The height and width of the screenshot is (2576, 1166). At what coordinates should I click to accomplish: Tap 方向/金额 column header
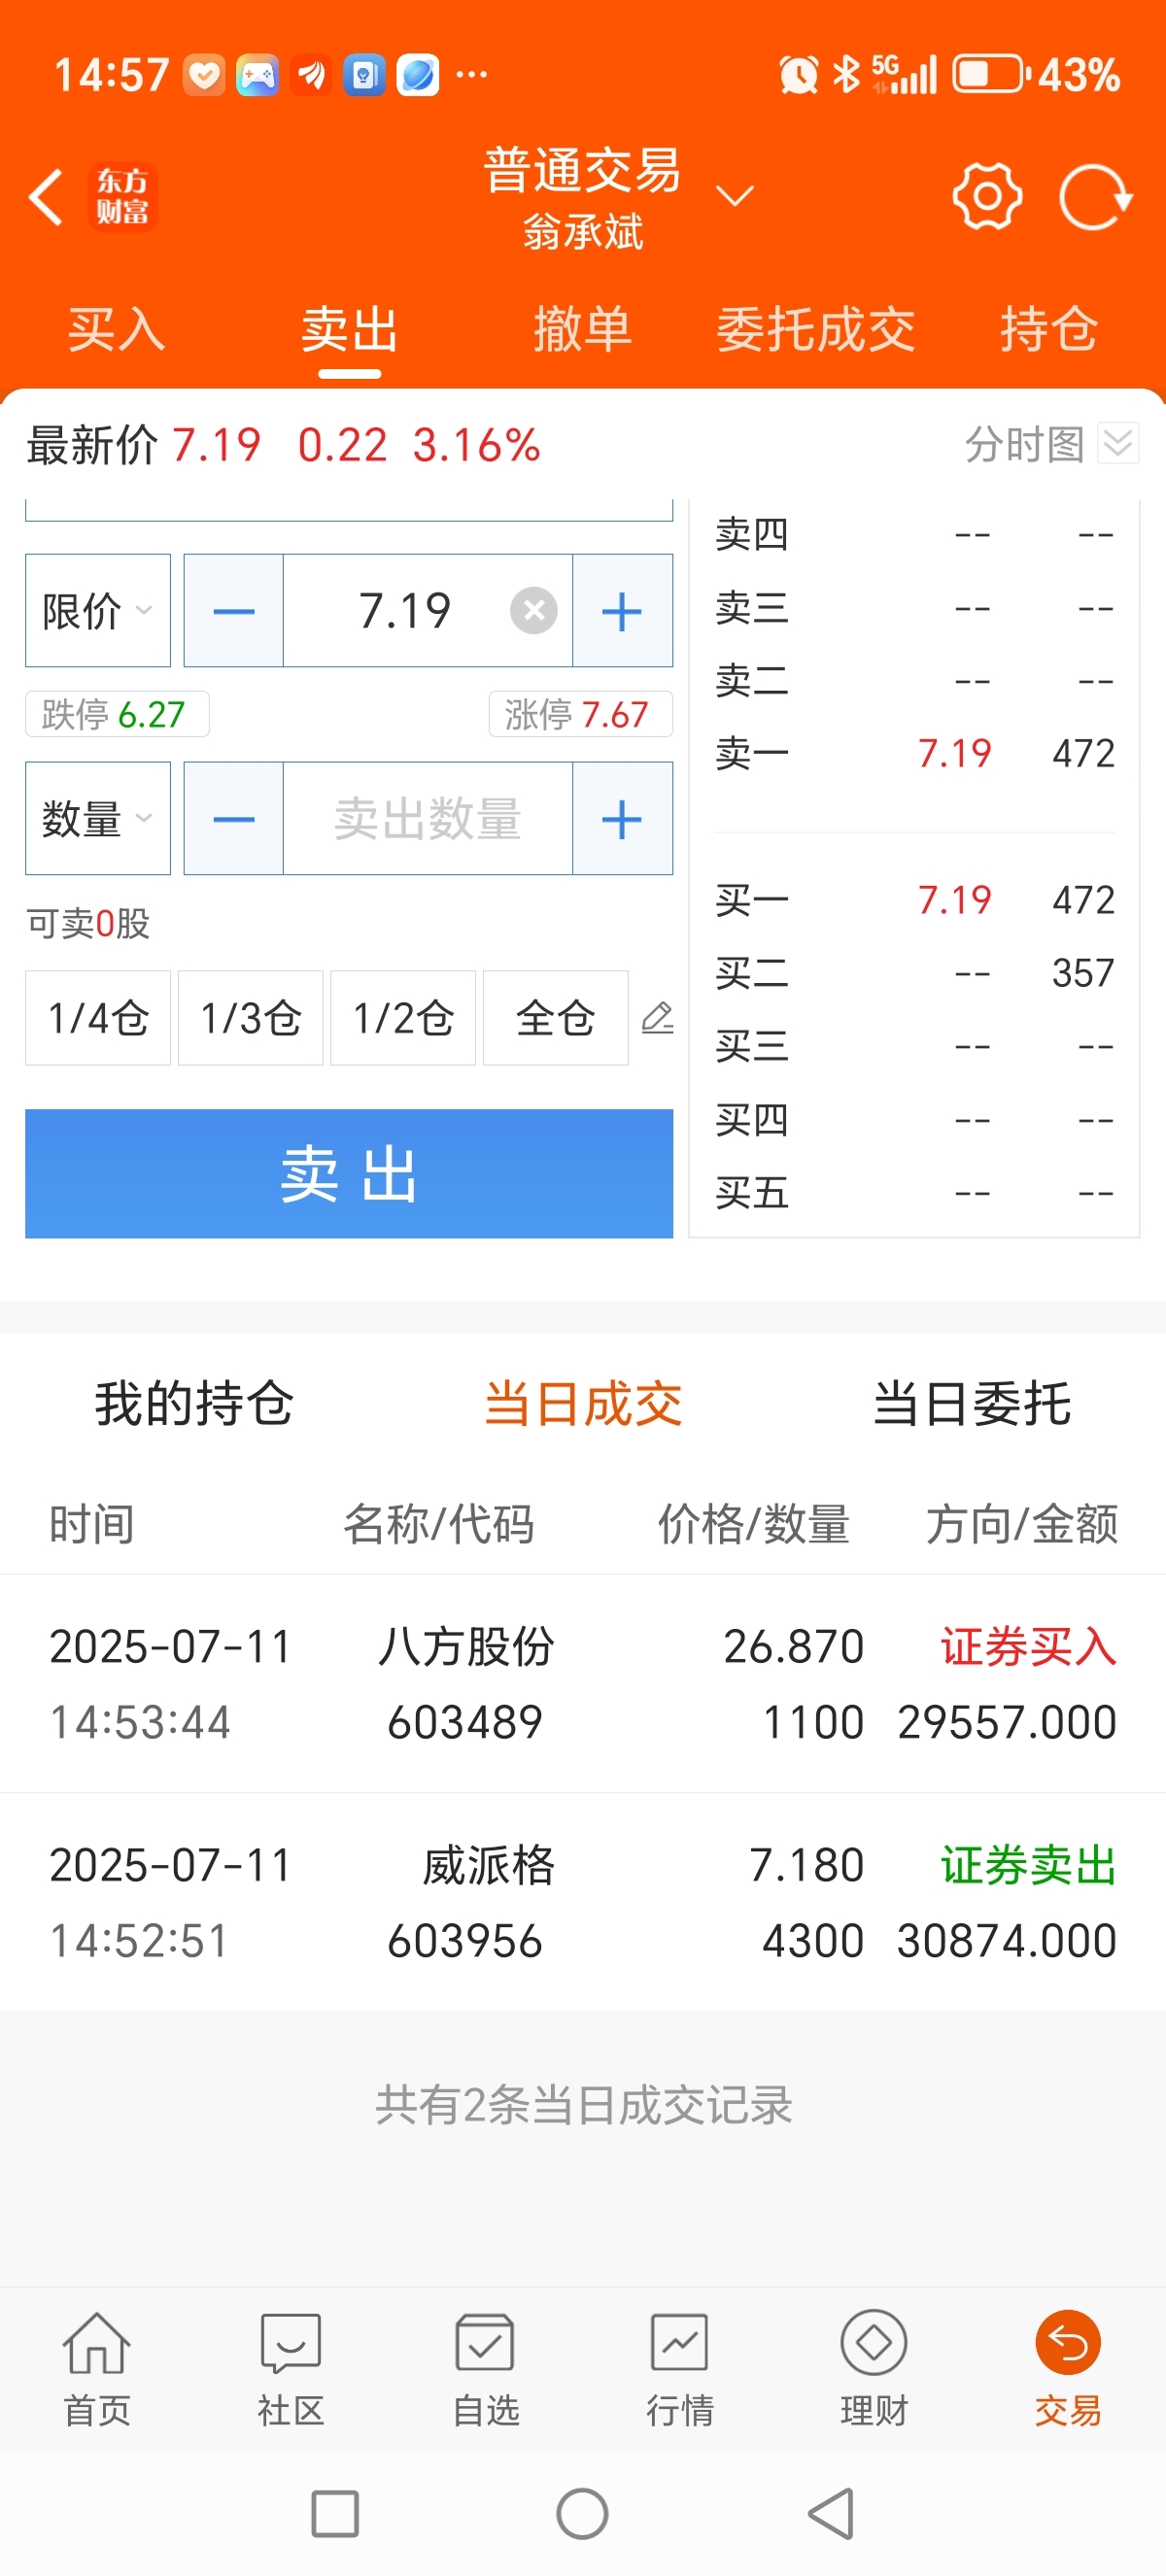pos(1021,1524)
